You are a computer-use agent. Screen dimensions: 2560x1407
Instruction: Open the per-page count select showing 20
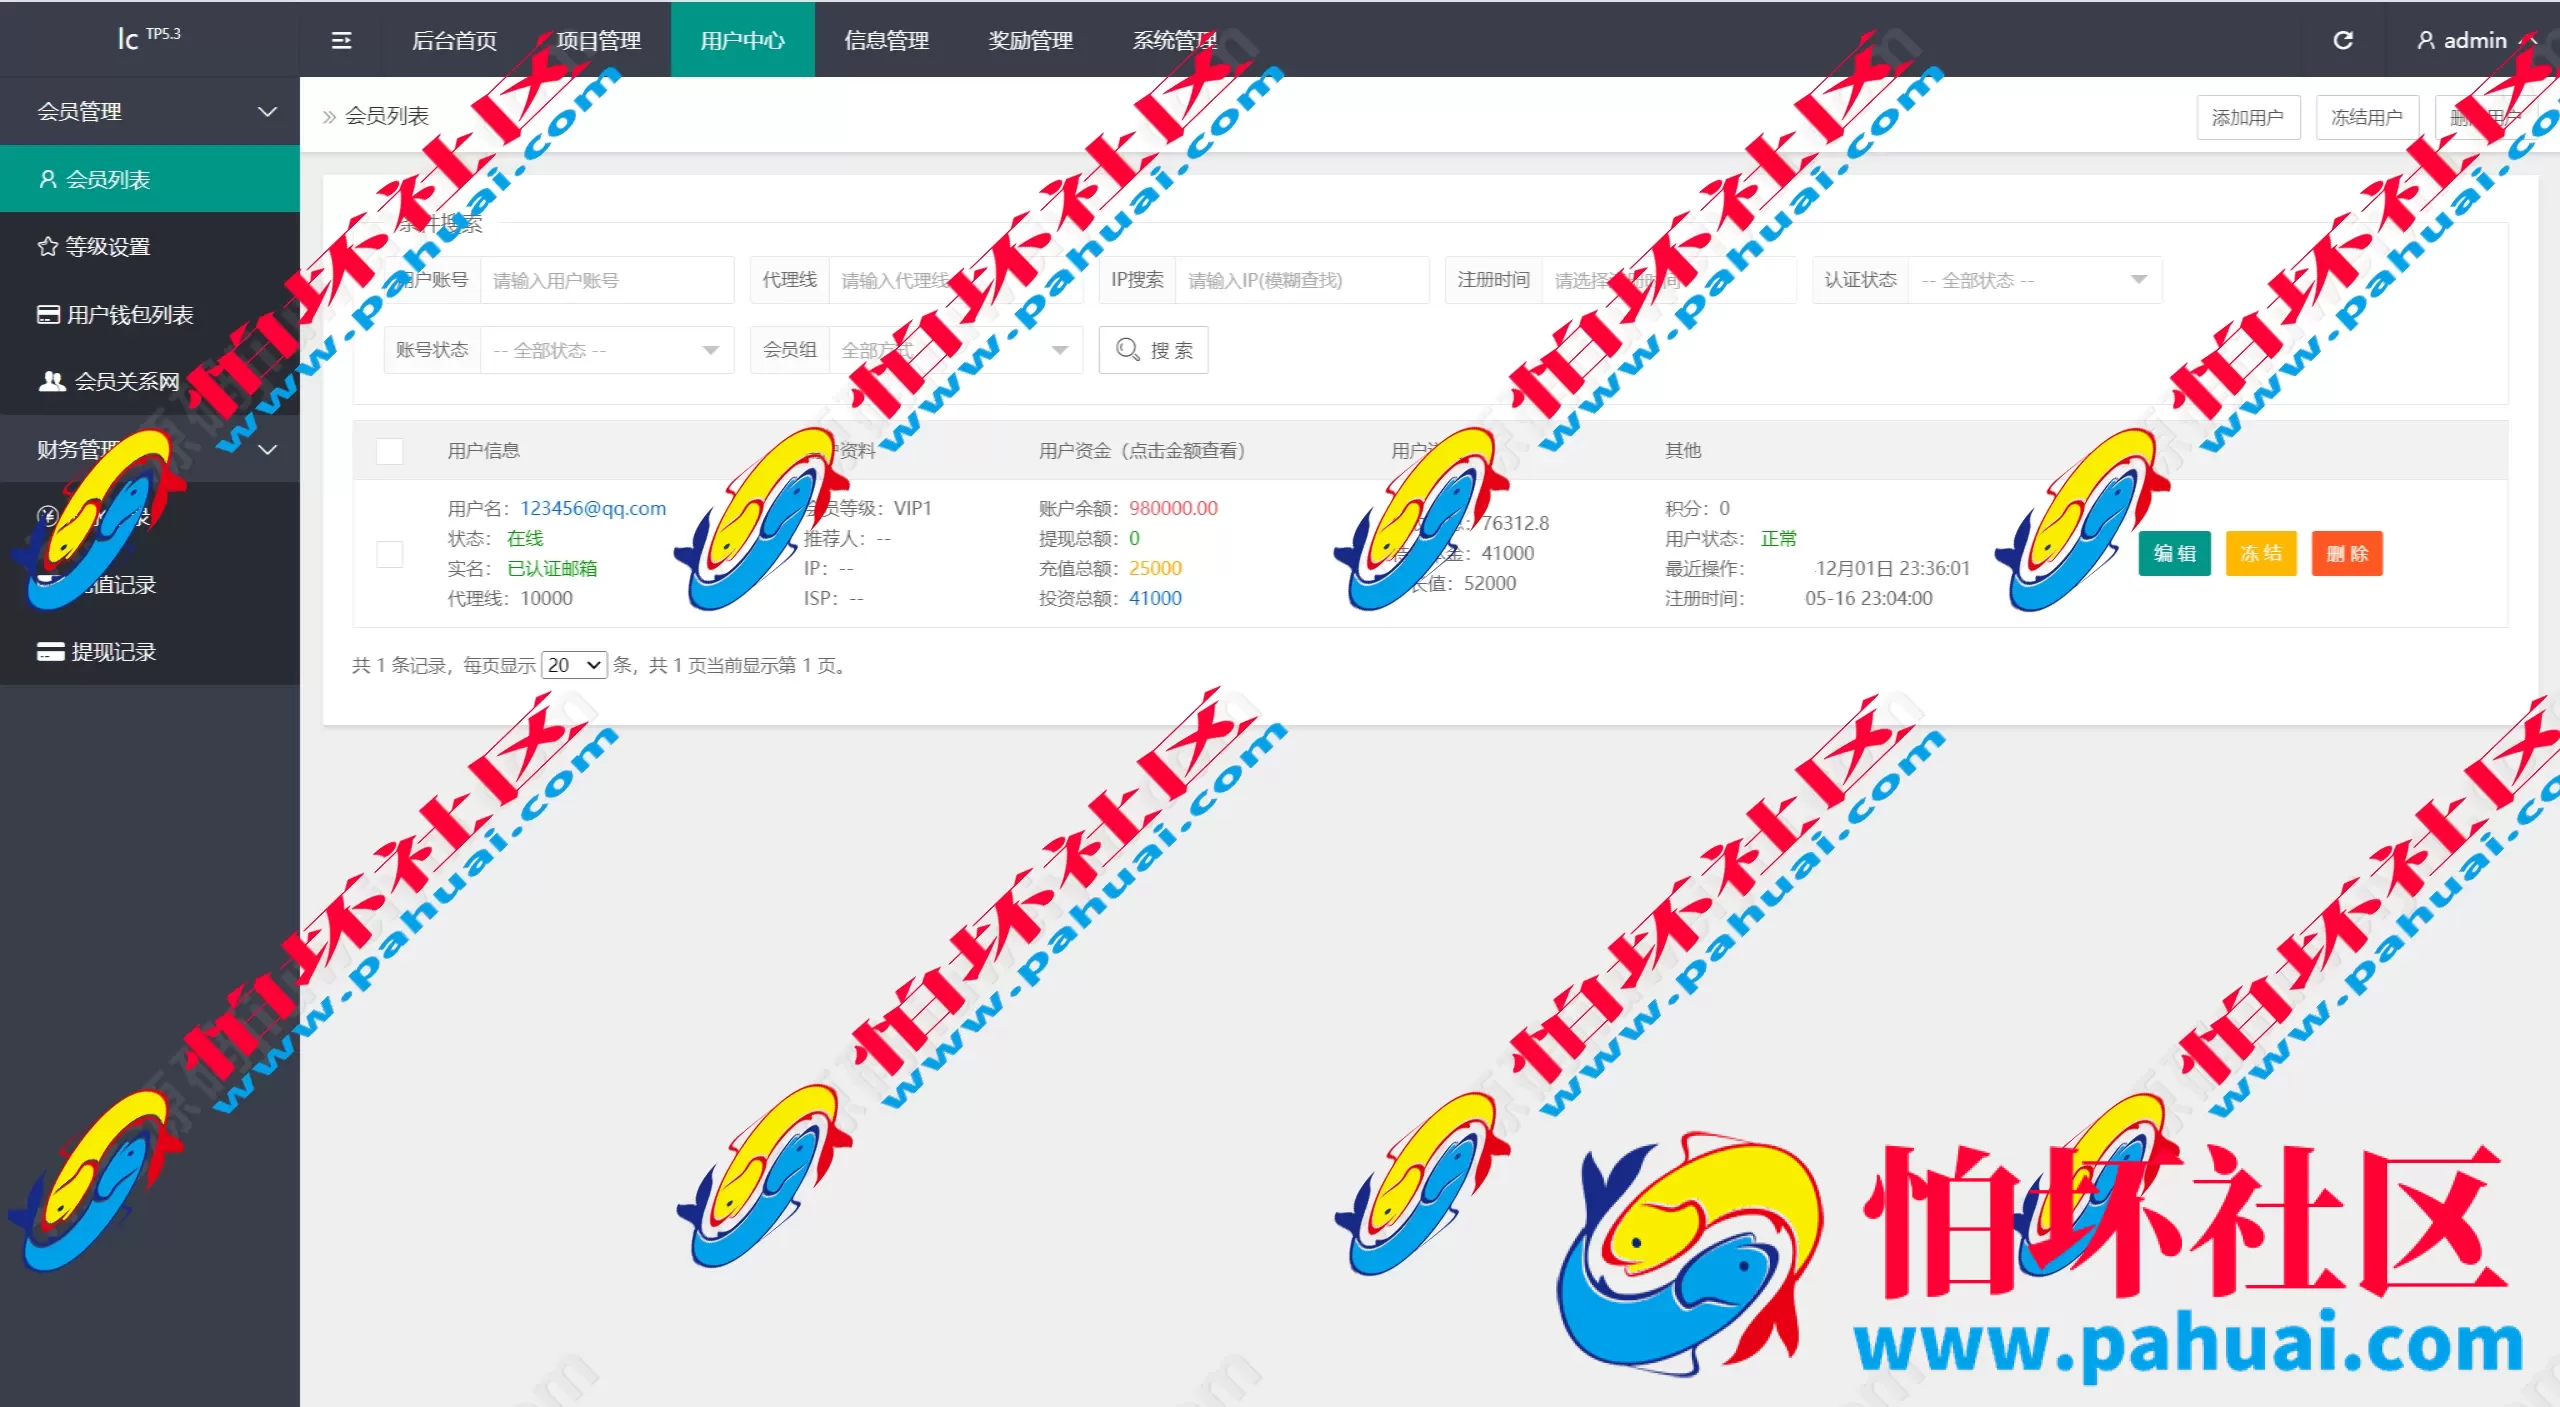[574, 665]
